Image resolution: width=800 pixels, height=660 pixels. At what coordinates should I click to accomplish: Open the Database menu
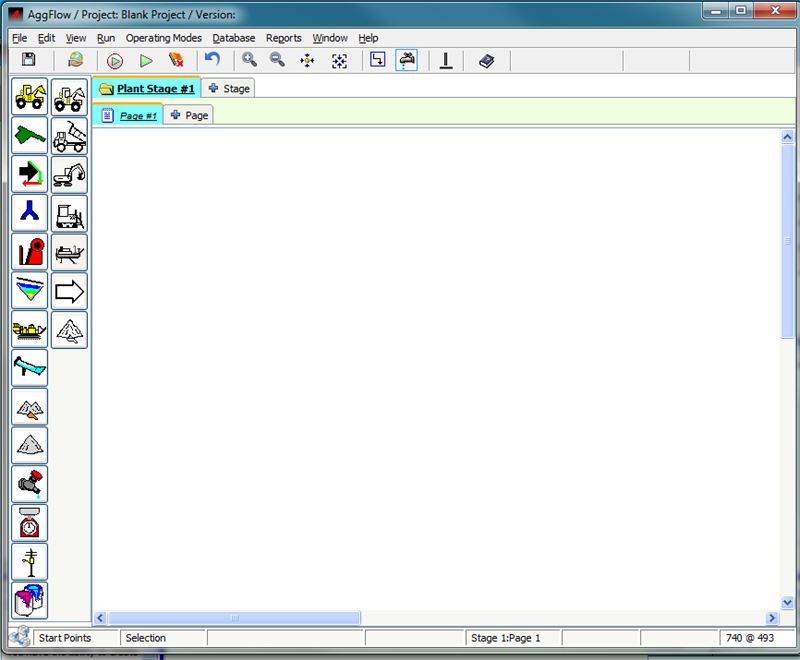[233, 38]
